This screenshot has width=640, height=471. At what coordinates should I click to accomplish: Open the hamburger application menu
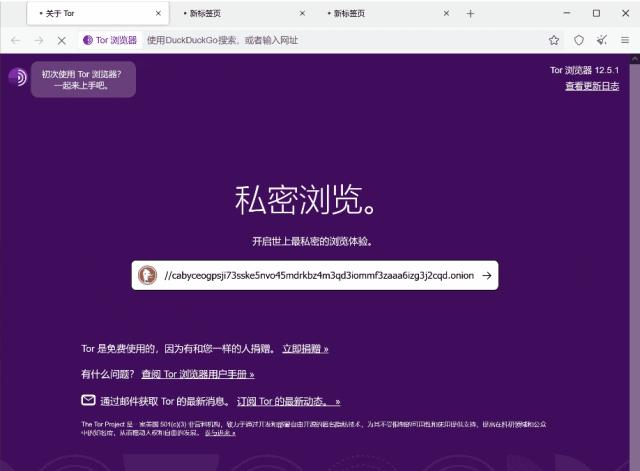point(625,40)
